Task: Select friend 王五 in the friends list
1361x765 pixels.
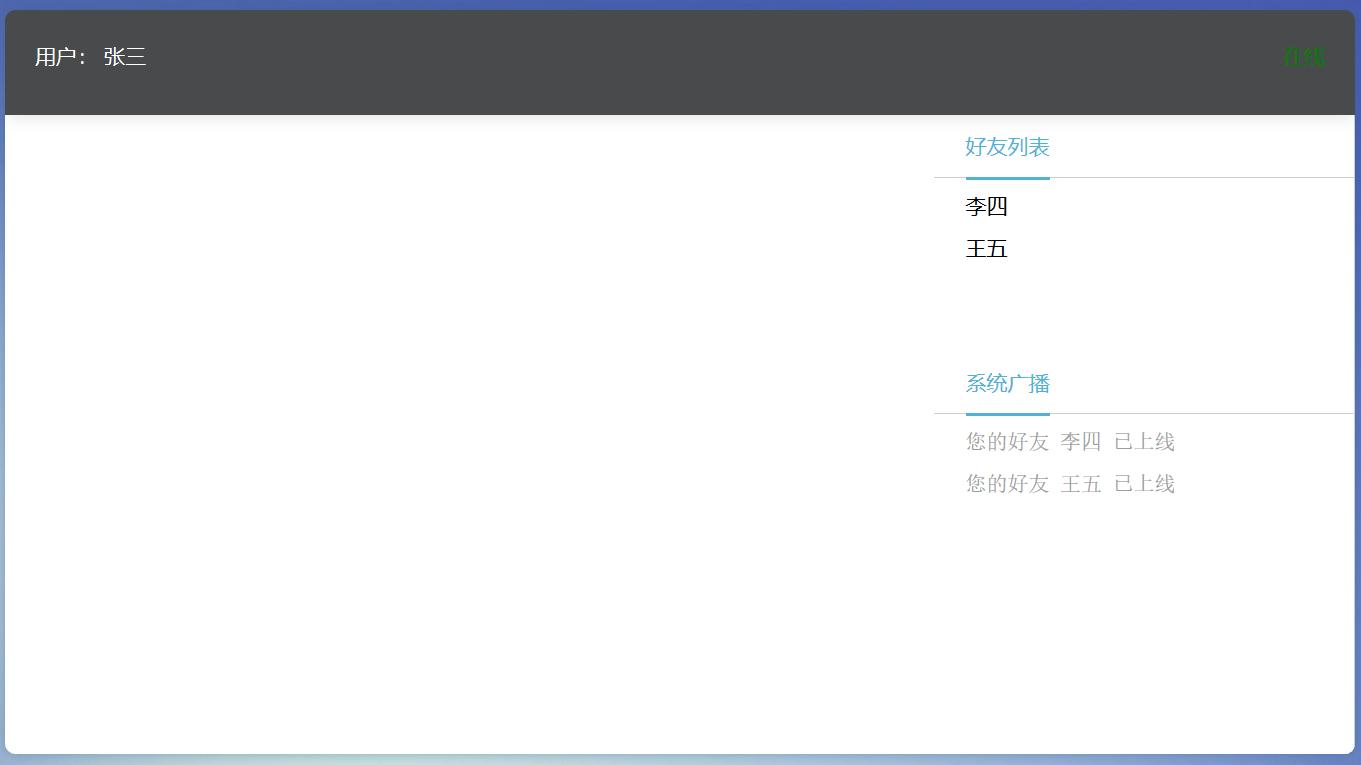Action: click(x=987, y=249)
